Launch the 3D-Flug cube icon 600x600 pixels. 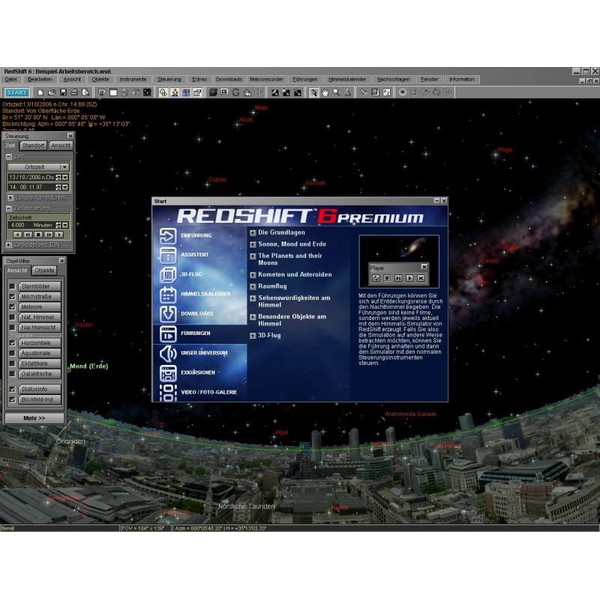[x=168, y=275]
